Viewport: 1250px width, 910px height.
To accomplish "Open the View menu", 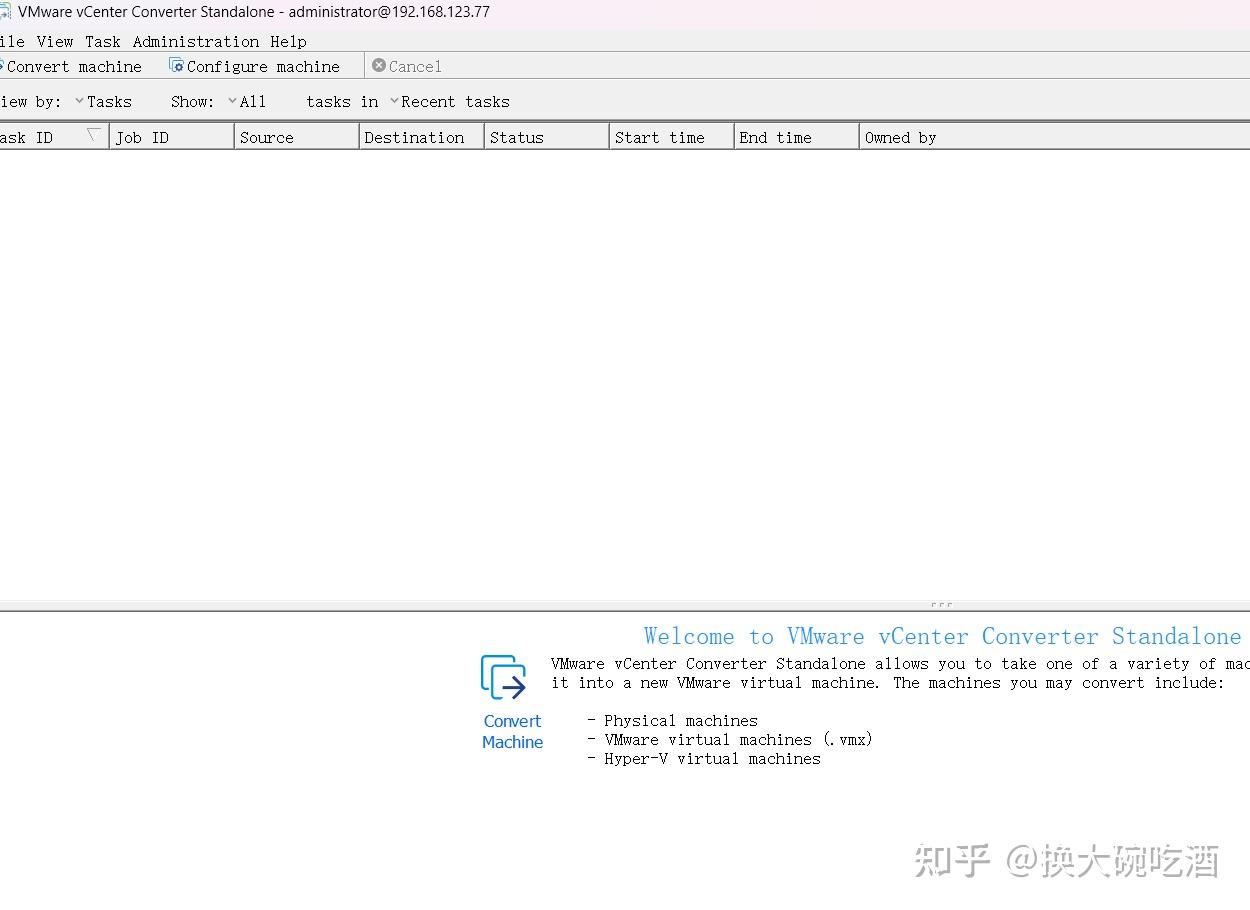I will pyautogui.click(x=55, y=41).
